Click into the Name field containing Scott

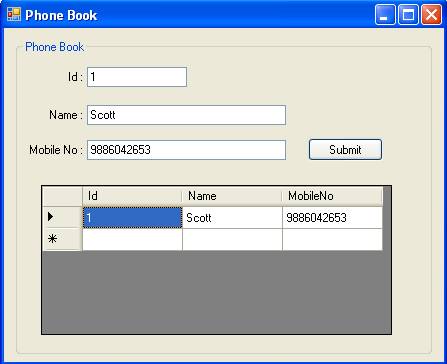click(186, 115)
